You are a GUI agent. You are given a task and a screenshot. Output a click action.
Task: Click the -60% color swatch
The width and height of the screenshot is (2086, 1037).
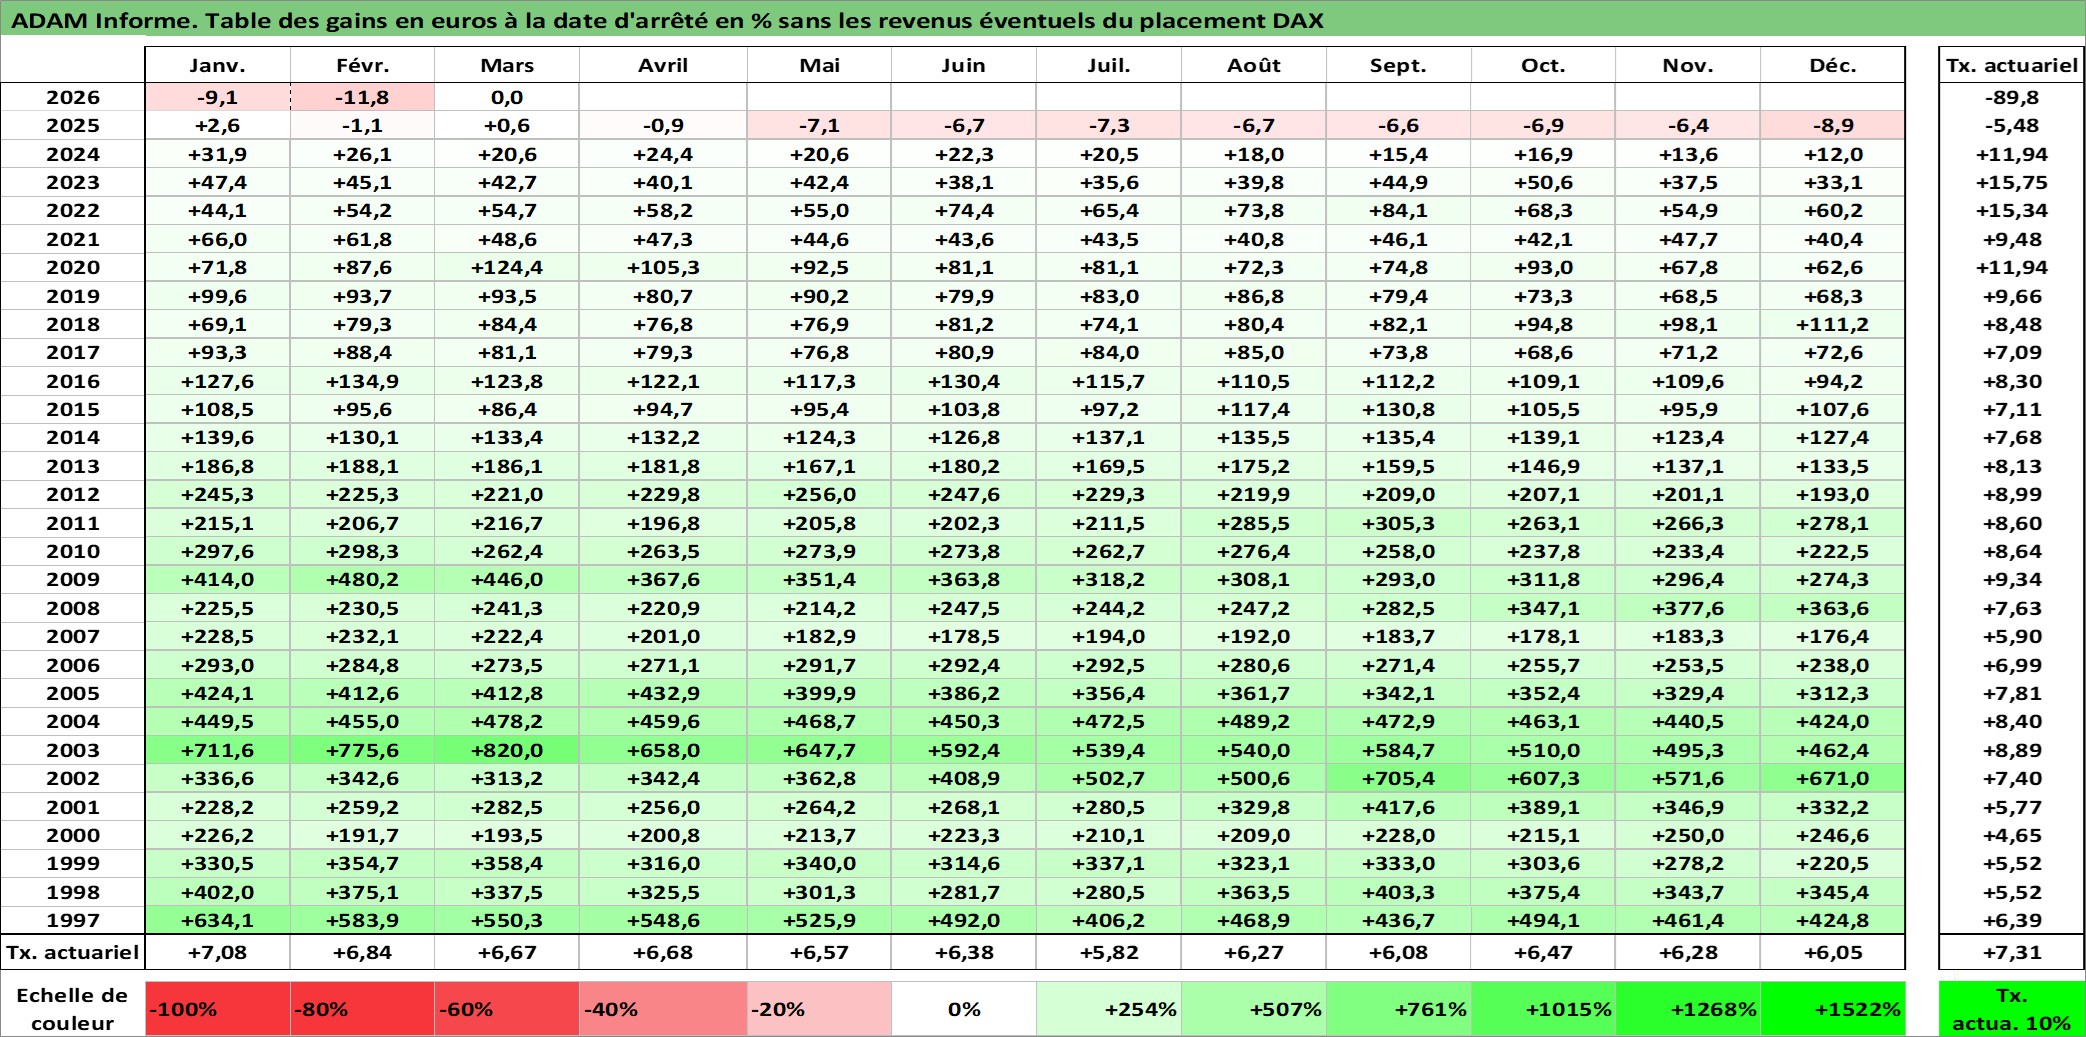tap(507, 1009)
